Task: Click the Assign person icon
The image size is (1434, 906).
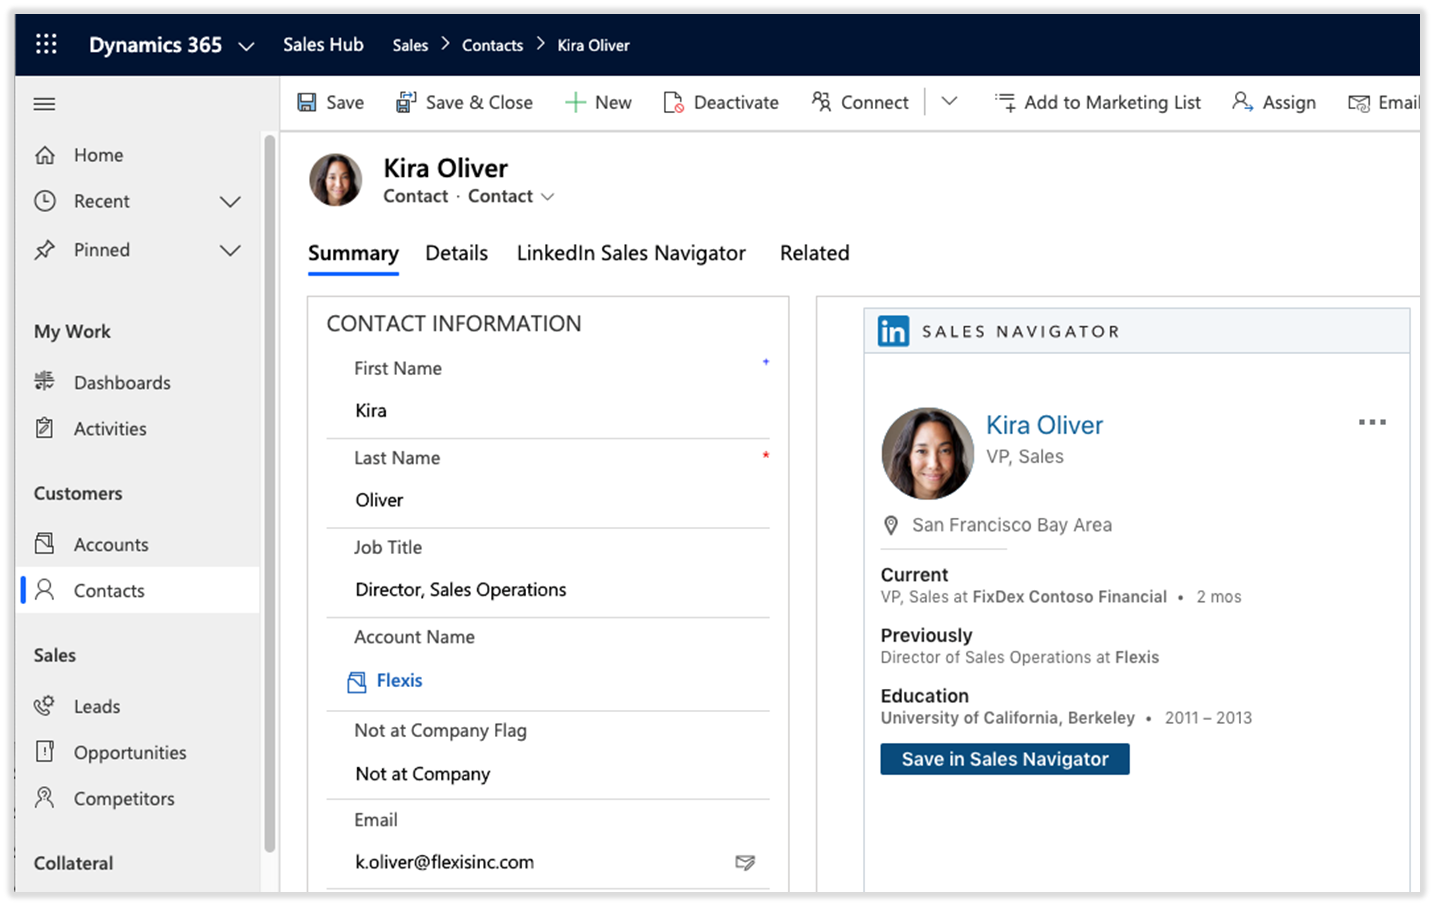Action: [x=1242, y=102]
